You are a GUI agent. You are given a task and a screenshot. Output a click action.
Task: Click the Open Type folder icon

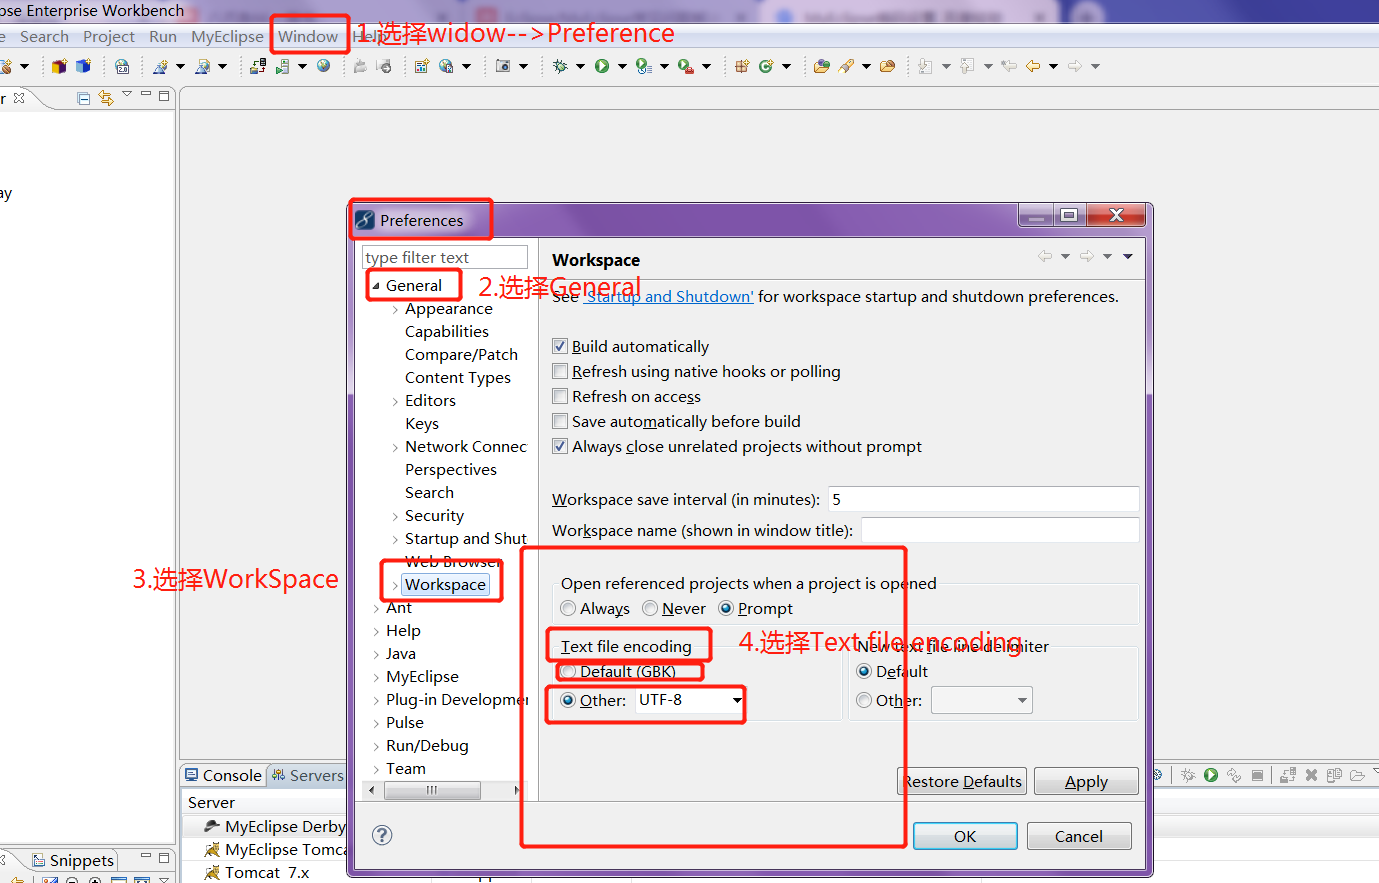[x=821, y=66]
